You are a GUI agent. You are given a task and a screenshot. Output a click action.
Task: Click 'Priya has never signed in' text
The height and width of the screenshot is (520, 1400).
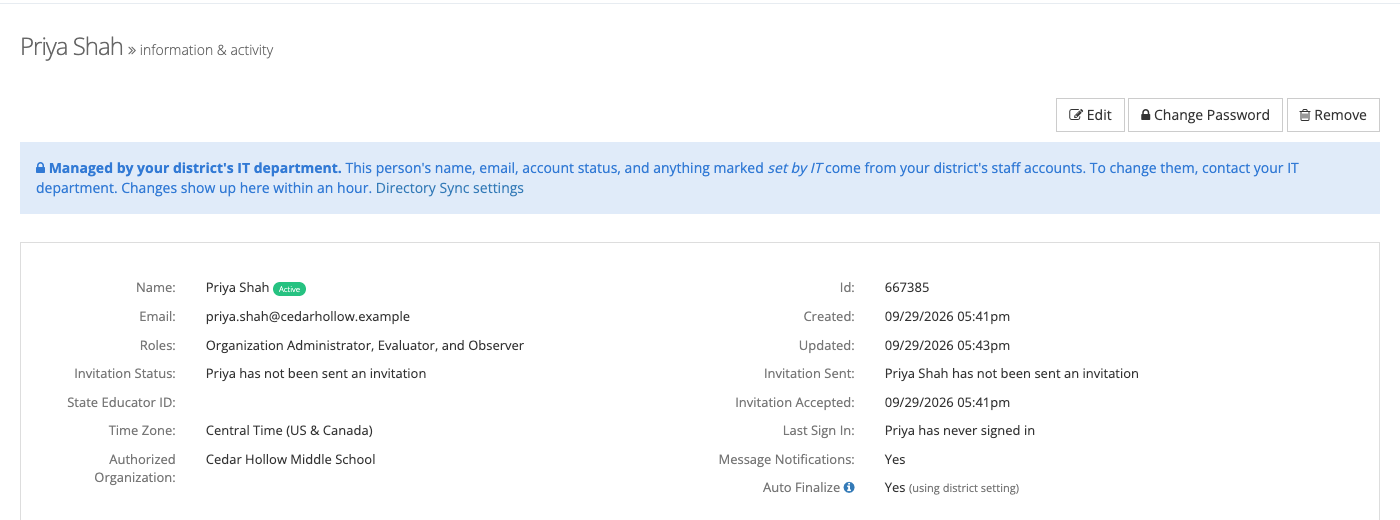point(960,431)
